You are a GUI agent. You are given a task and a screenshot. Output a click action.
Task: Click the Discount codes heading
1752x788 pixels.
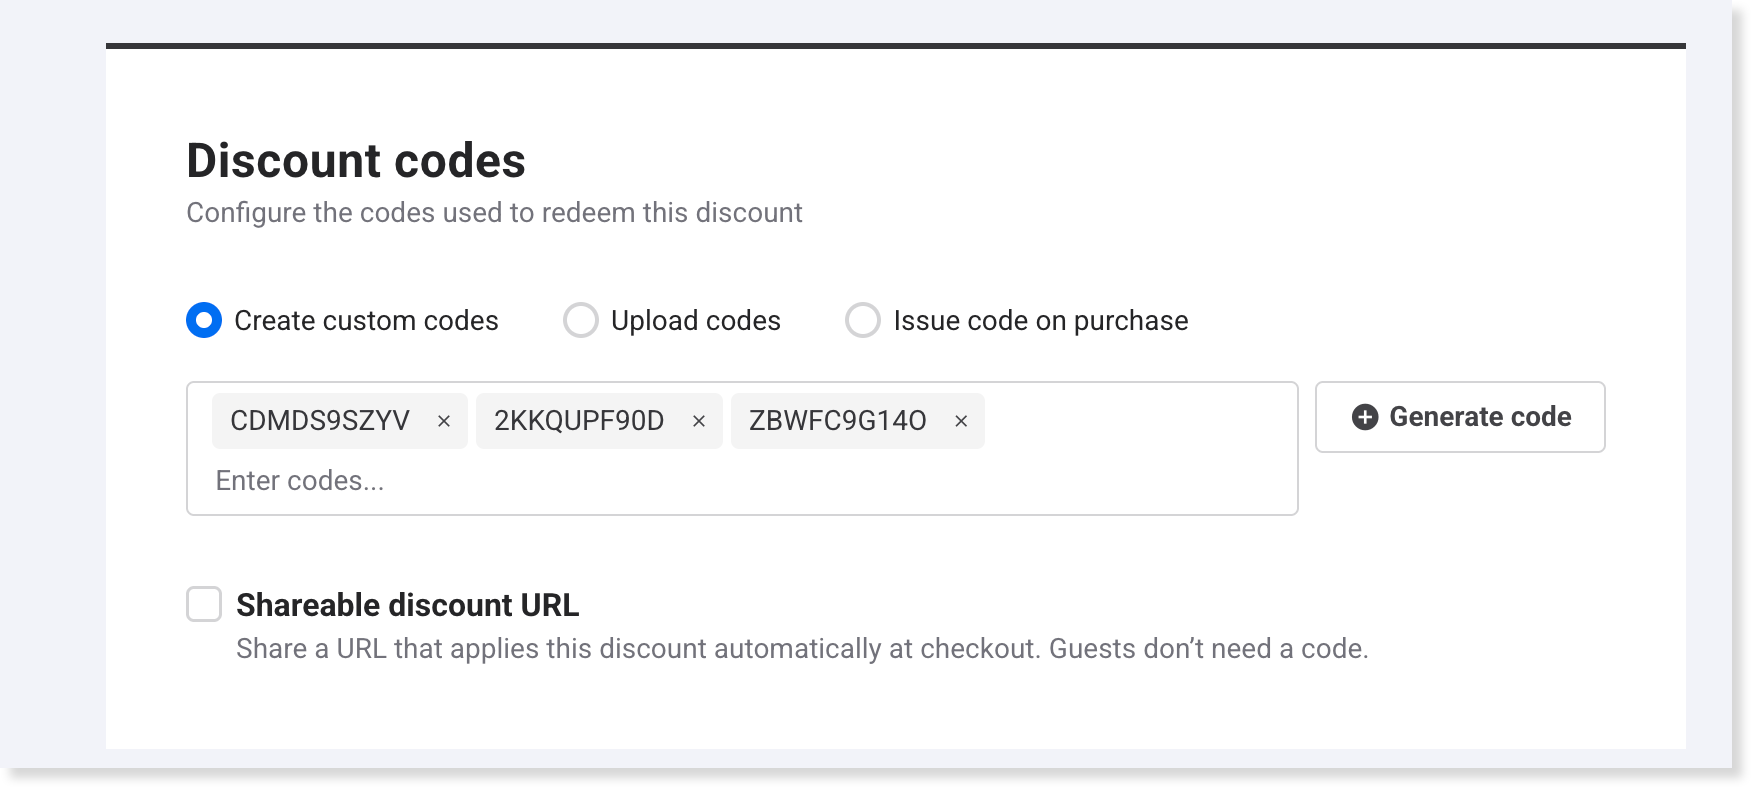click(356, 161)
